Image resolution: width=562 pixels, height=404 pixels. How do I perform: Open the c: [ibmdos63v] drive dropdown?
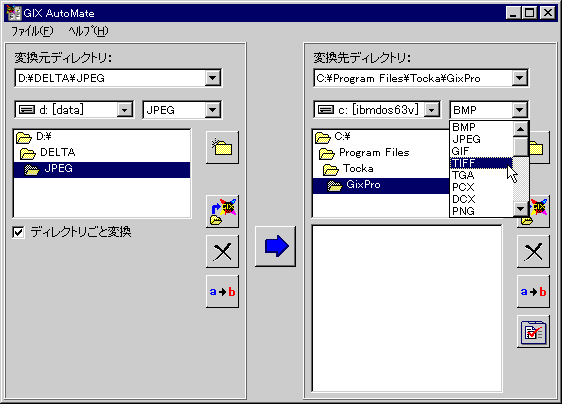432,110
